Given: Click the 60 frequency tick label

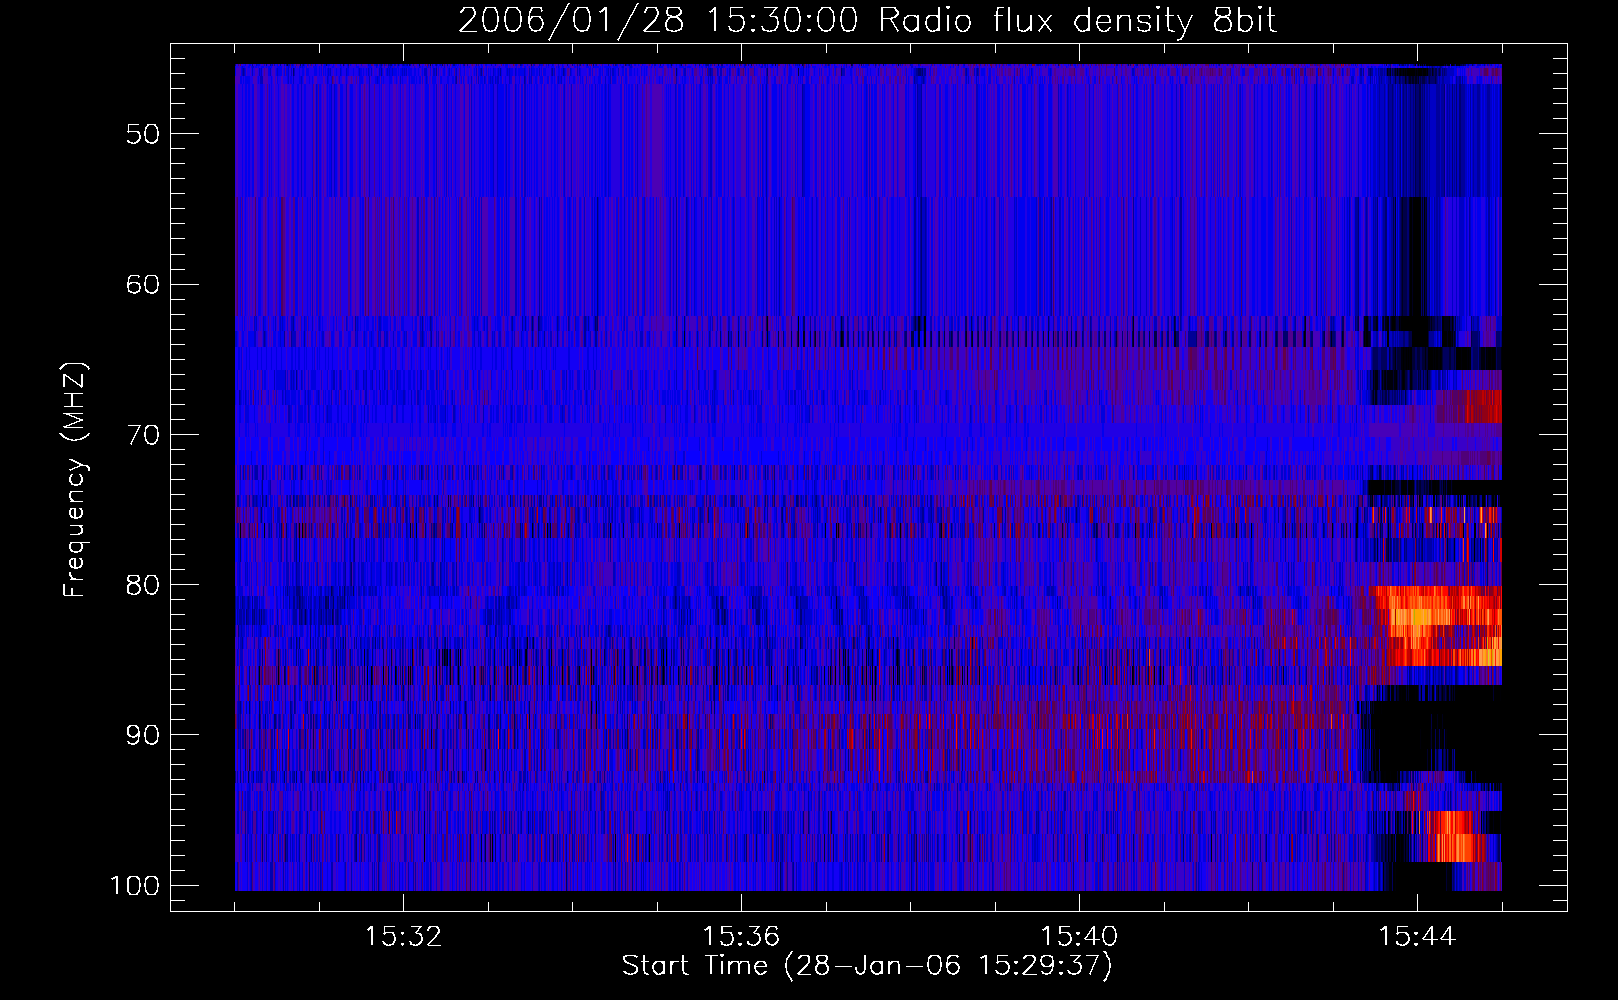Looking at the screenshot, I should (x=143, y=284).
